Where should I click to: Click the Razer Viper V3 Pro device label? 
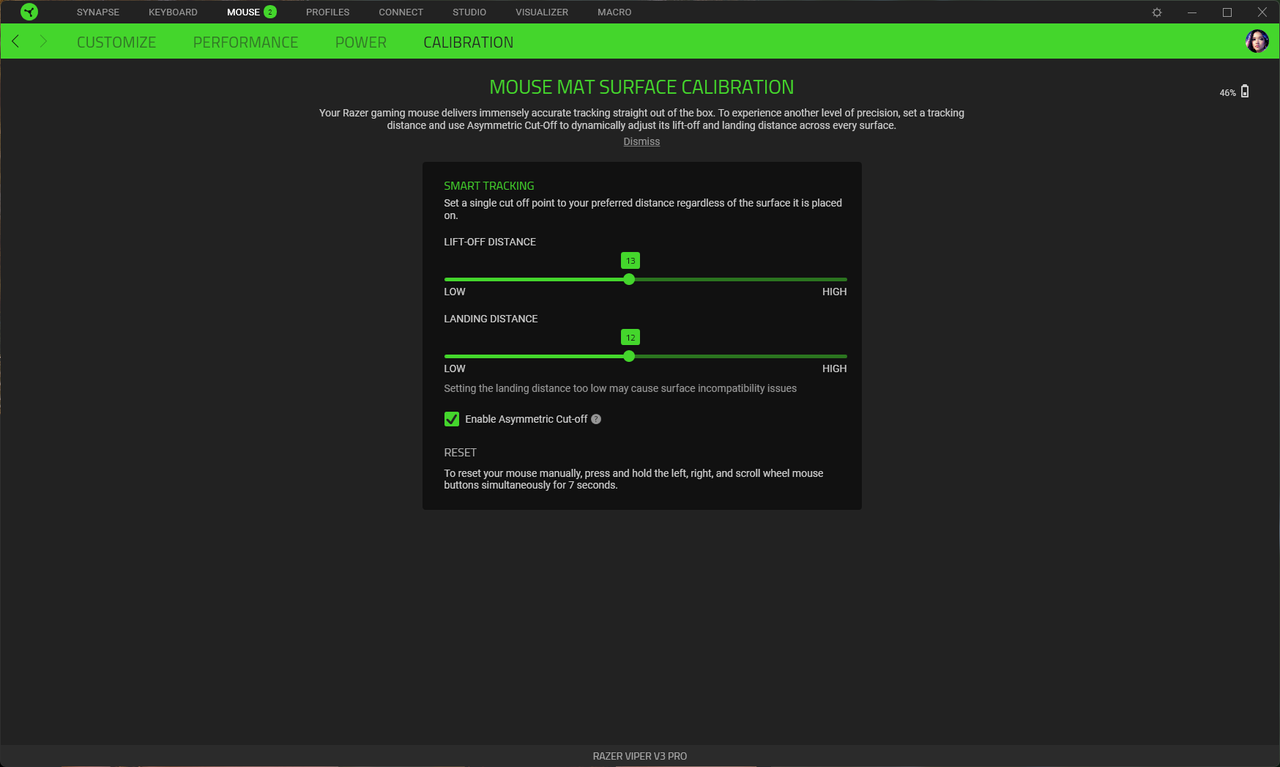point(640,756)
